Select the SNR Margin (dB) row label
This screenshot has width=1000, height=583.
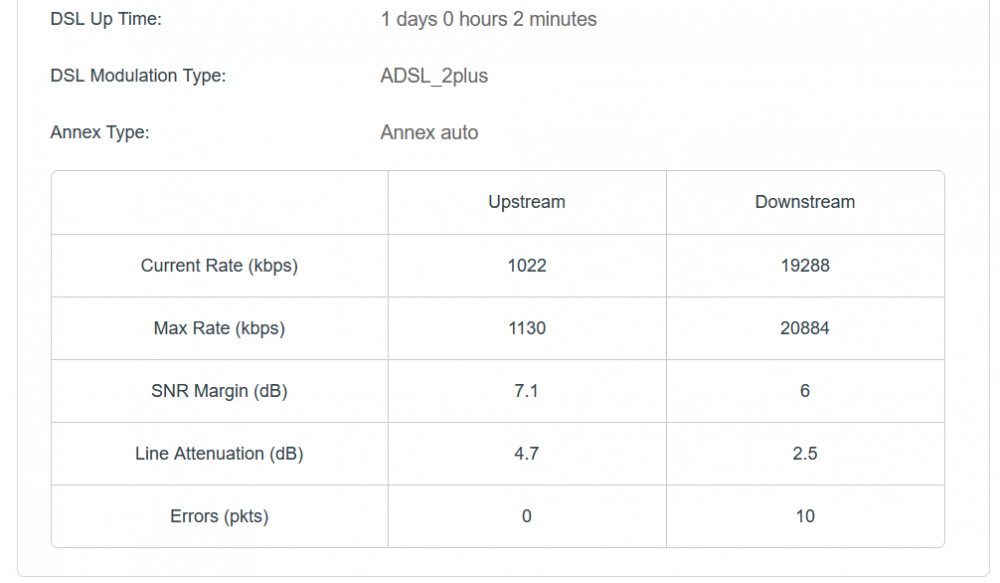[x=219, y=391]
